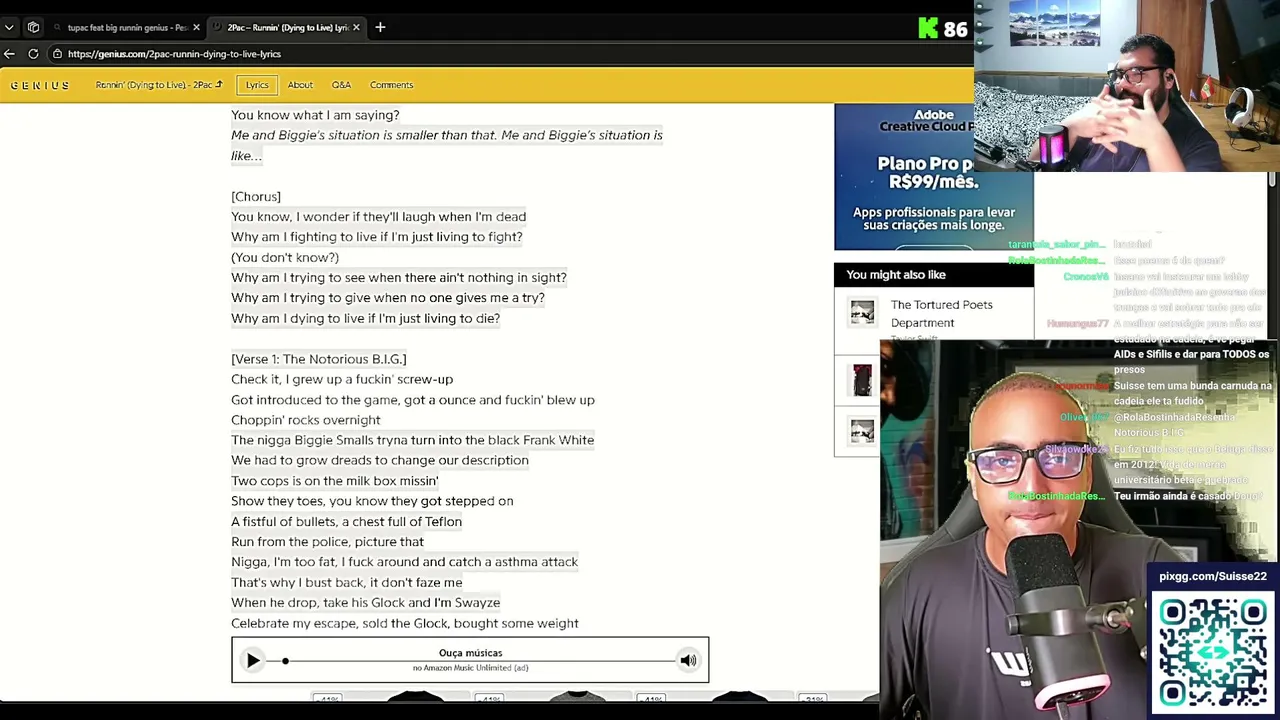Click lyric 'Run from the police, picture that'
The height and width of the screenshot is (720, 1280).
point(328,542)
